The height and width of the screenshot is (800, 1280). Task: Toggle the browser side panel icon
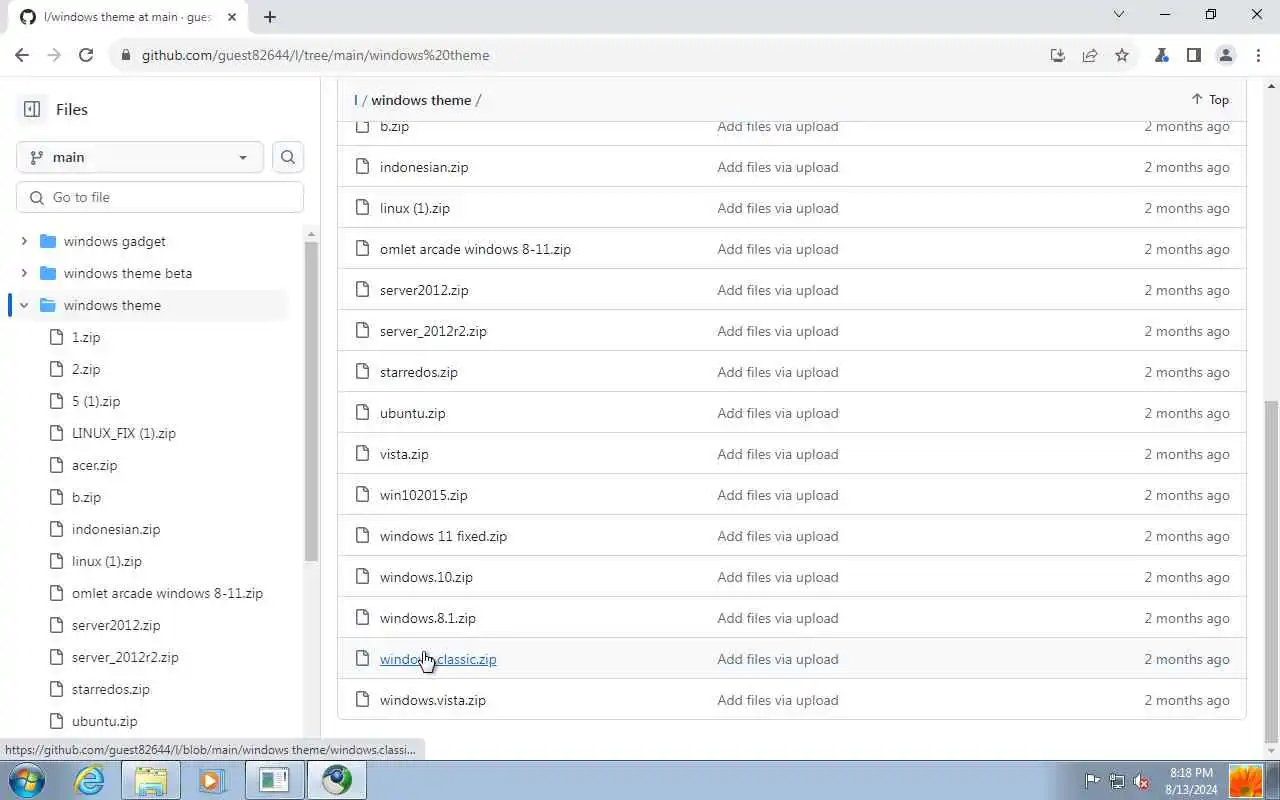pyautogui.click(x=1193, y=55)
